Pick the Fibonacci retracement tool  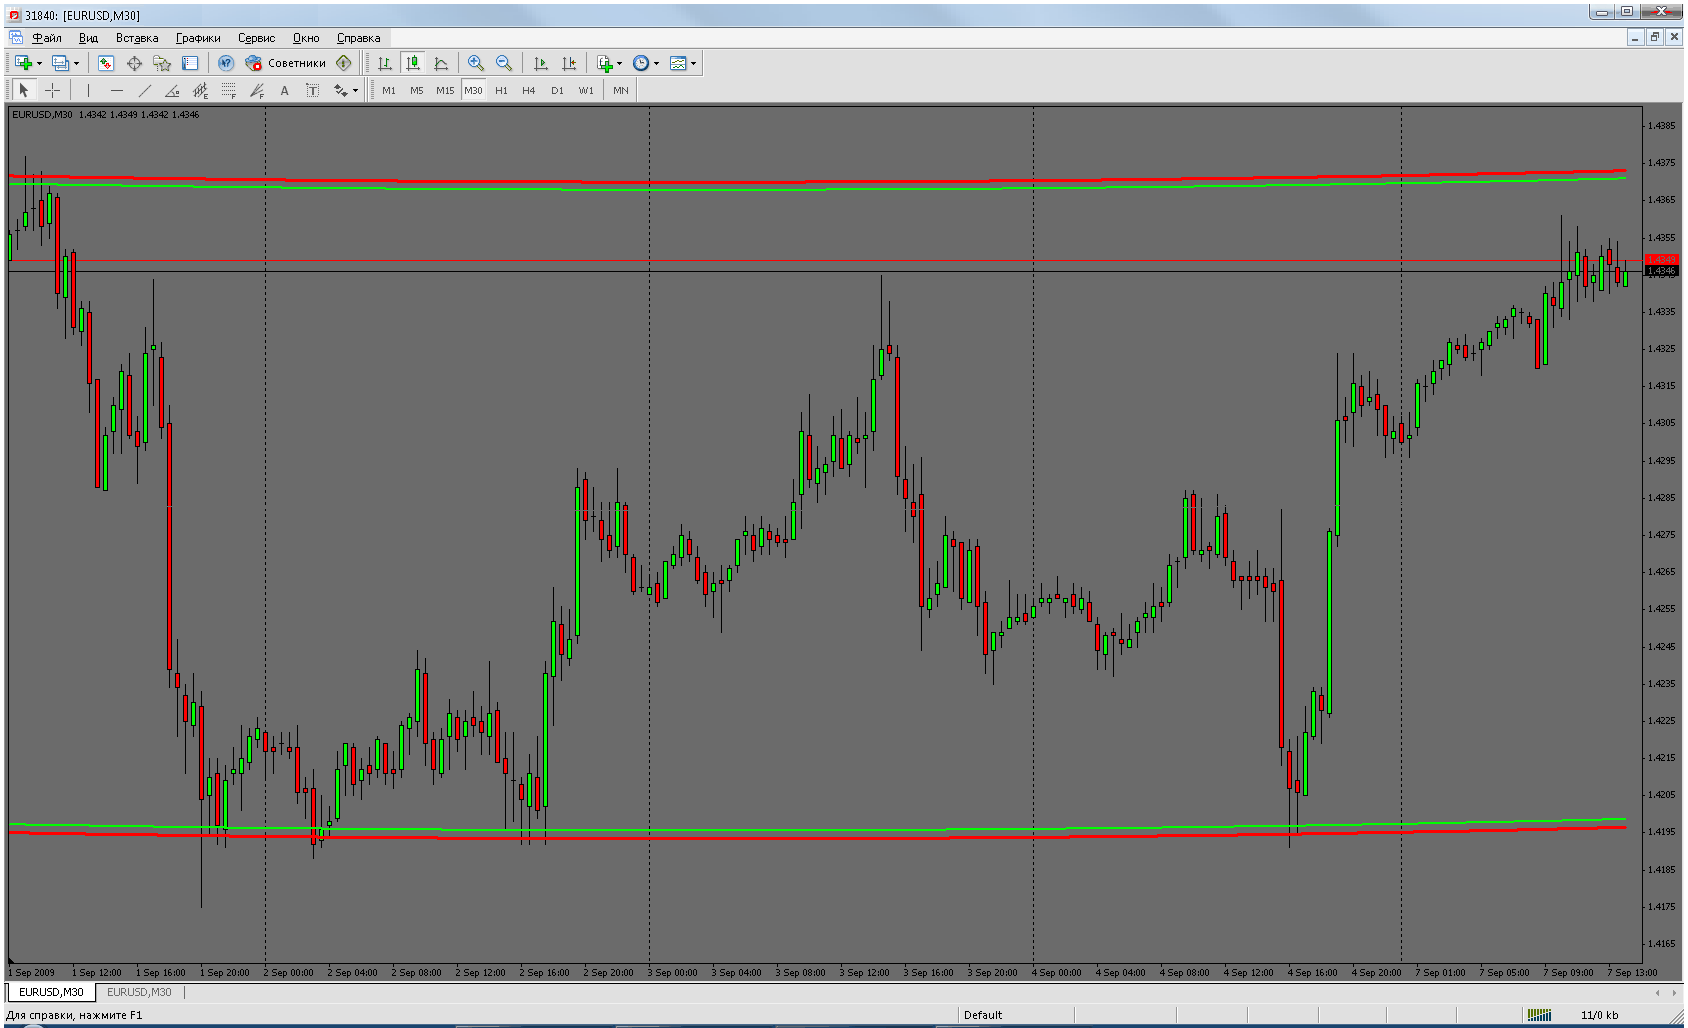tap(229, 90)
